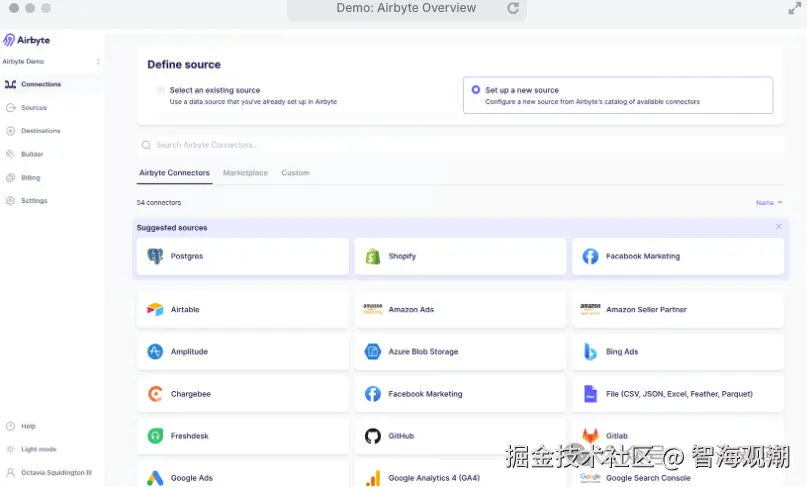Screen dimensions: 807x487
Task: Open the Google Search Console label
Action: pyautogui.click(x=648, y=478)
